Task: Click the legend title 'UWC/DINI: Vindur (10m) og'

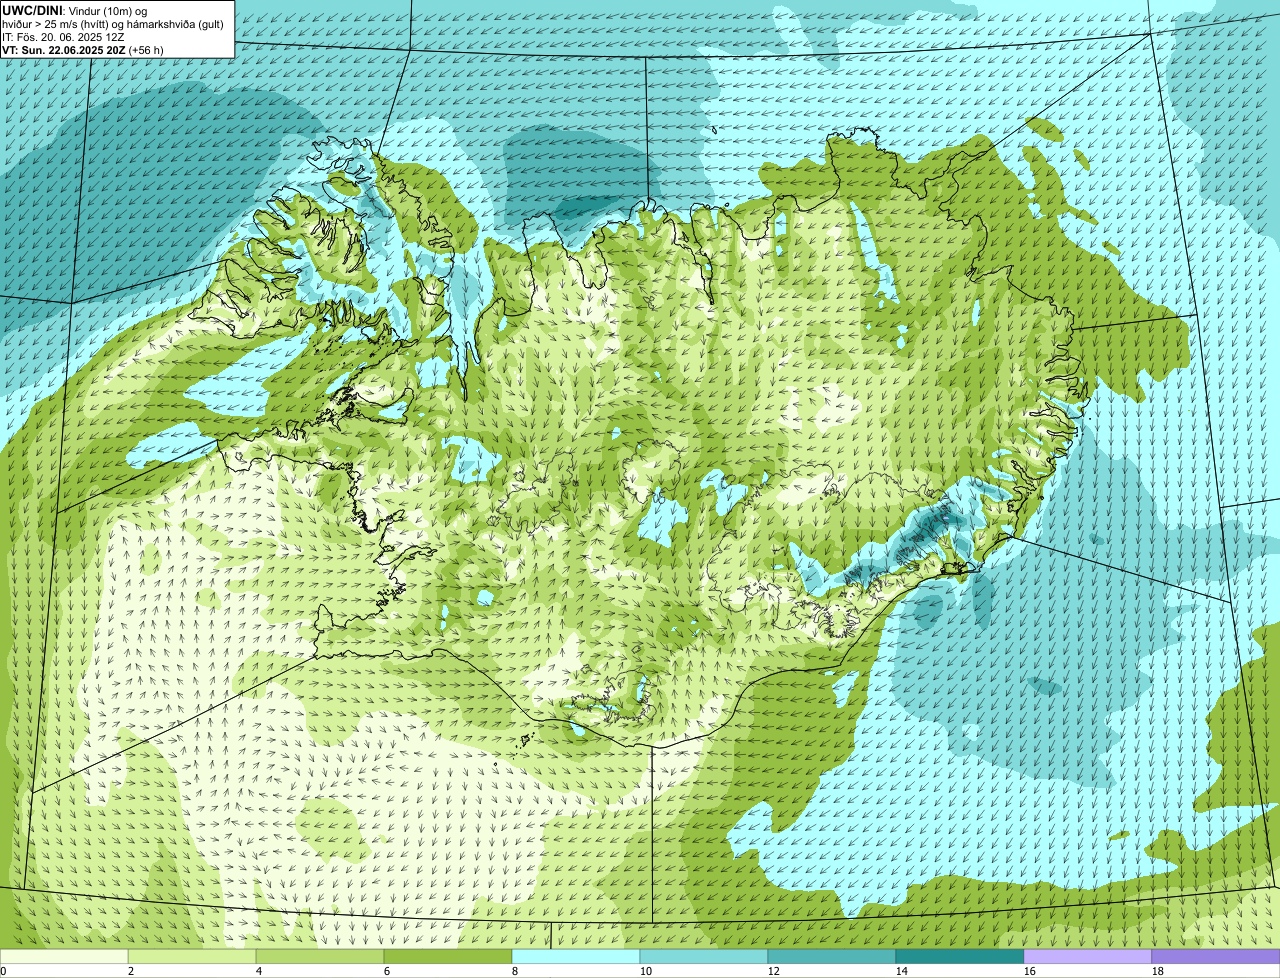Action: (75, 11)
